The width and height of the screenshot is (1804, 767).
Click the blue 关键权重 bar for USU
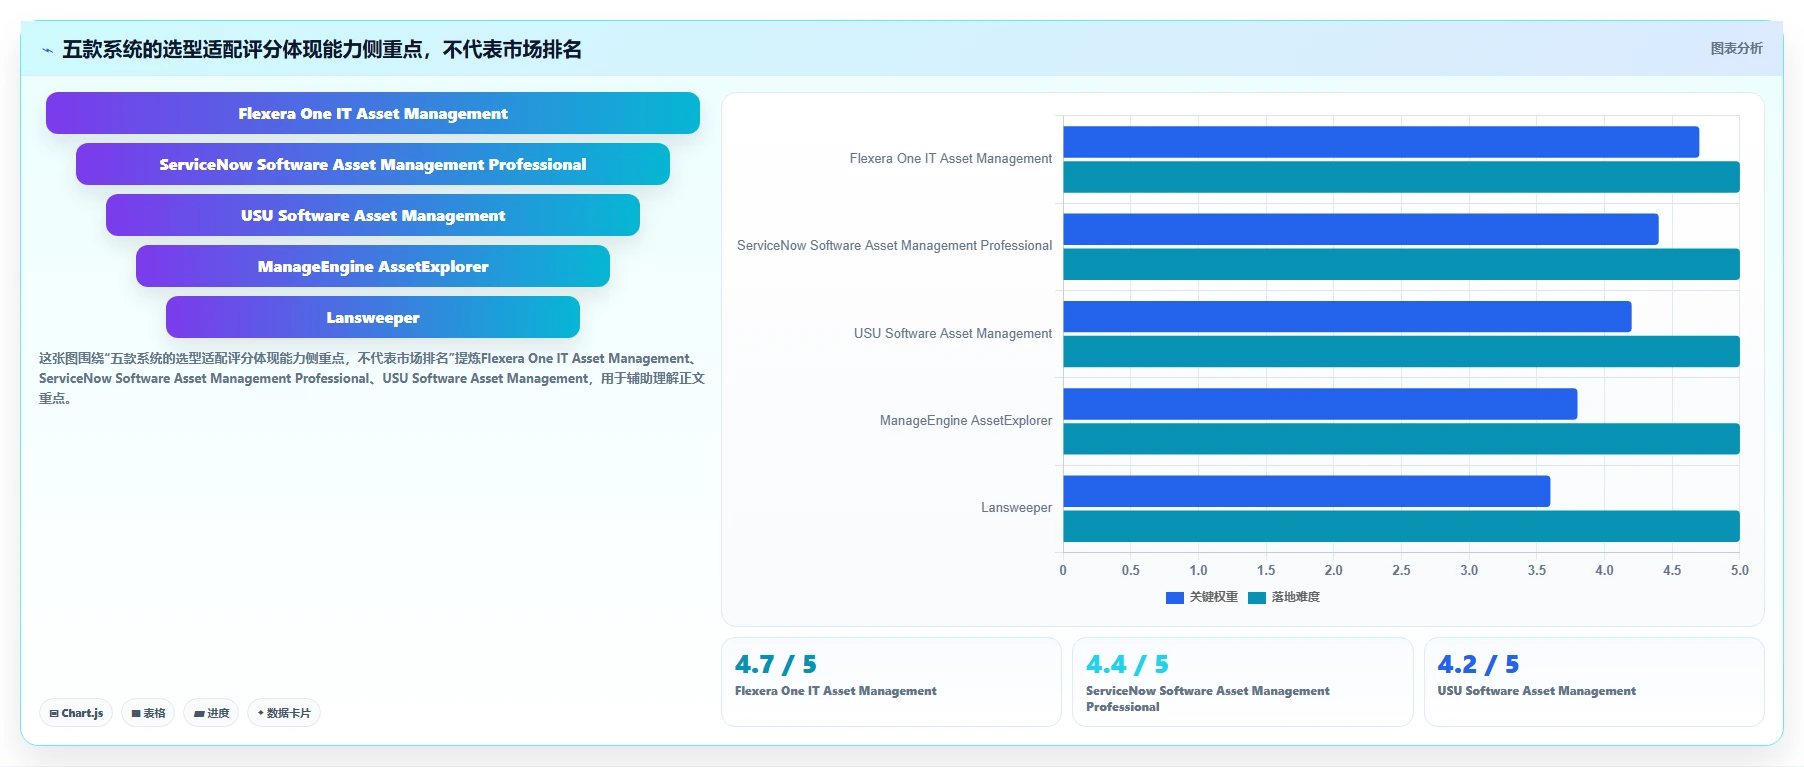(x=1347, y=317)
